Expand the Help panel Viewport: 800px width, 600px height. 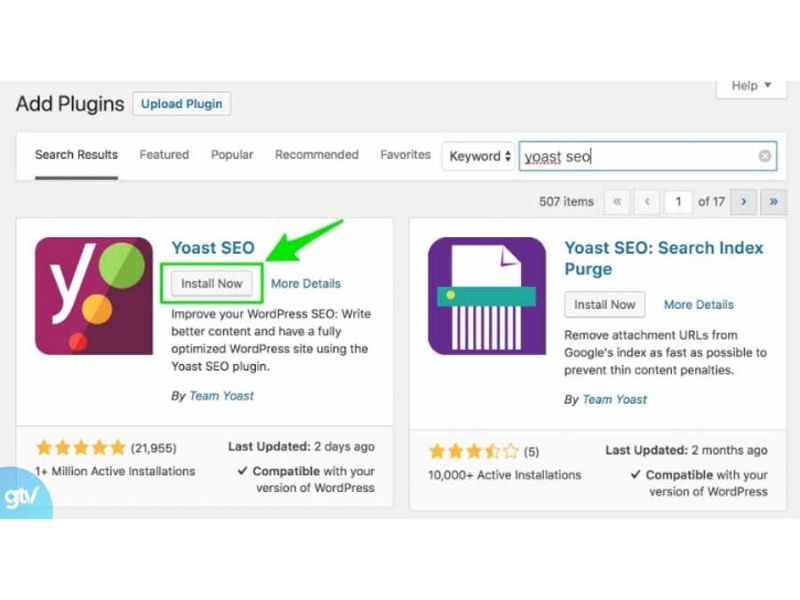pos(748,86)
